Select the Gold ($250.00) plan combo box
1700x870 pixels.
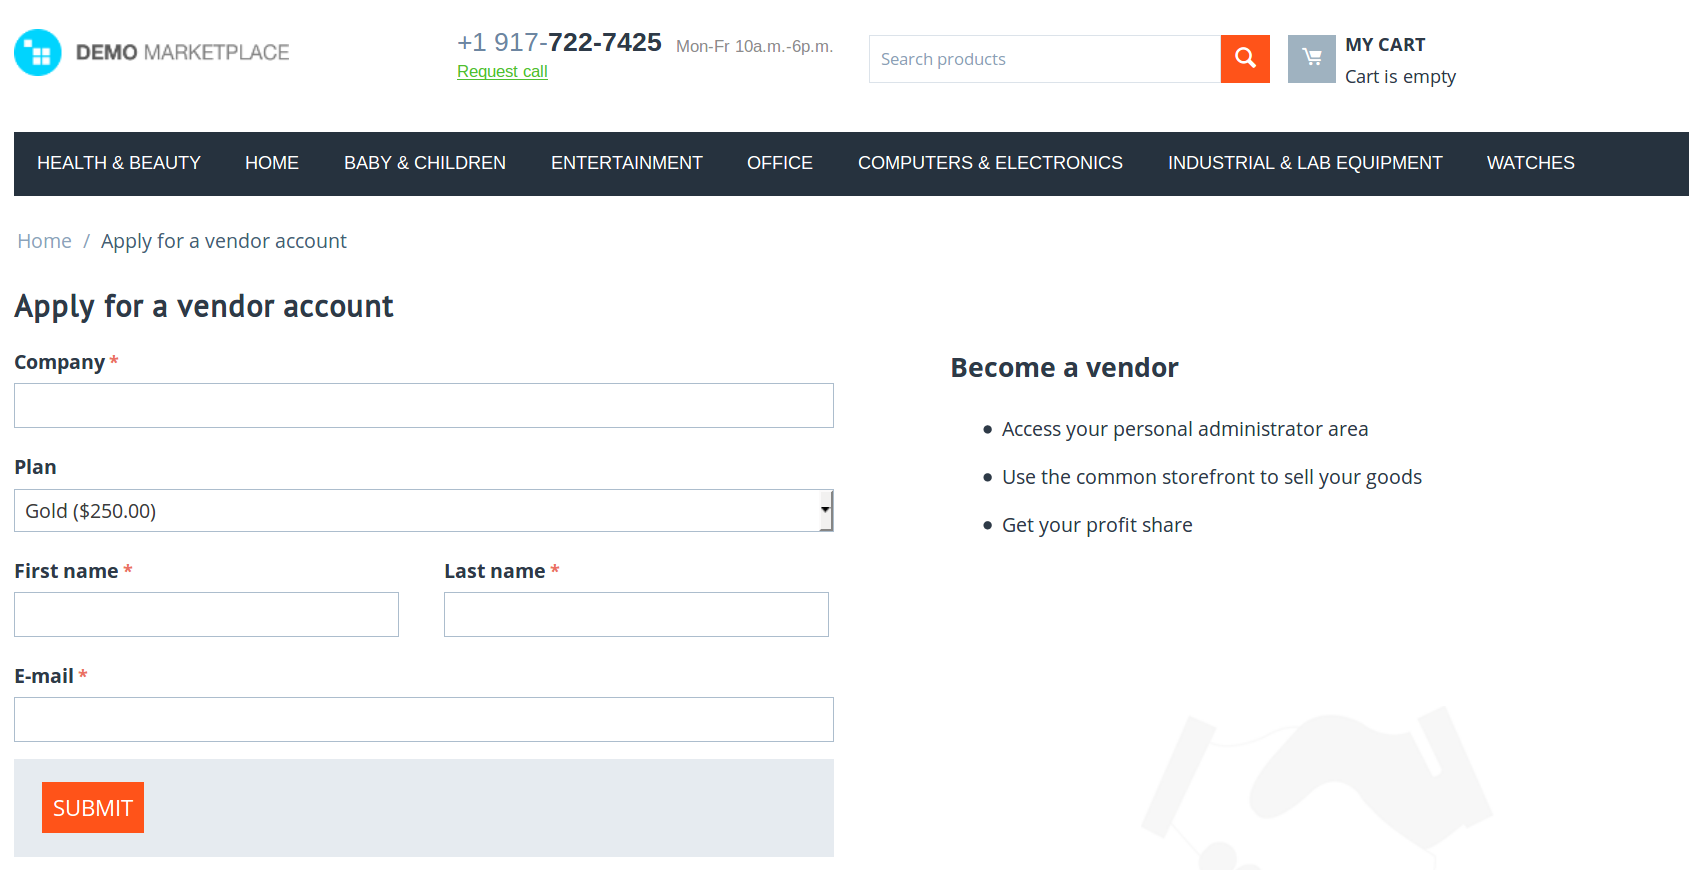point(424,510)
